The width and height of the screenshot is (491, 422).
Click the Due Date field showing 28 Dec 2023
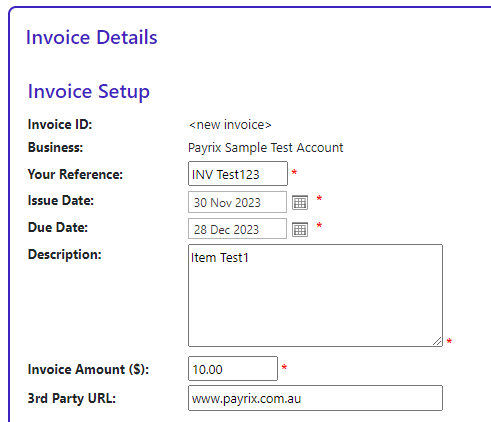coord(237,229)
